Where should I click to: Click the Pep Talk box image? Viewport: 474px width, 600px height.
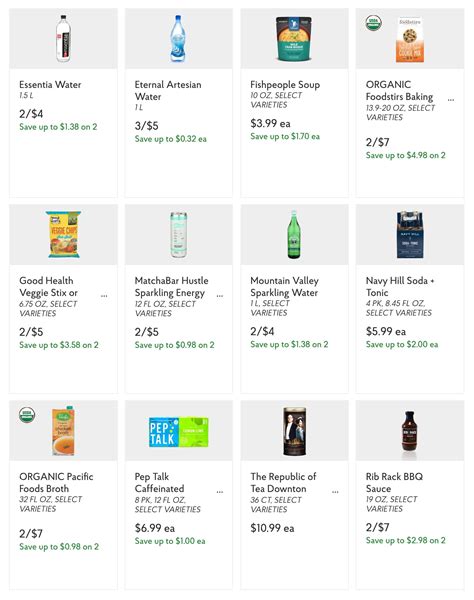[179, 432]
